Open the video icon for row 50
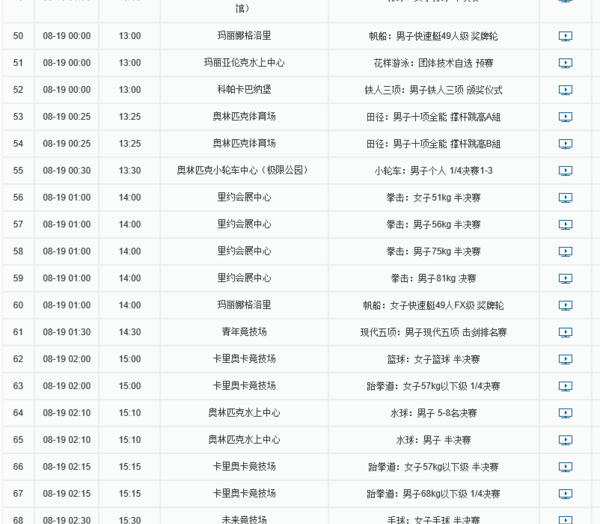The width and height of the screenshot is (600, 524). coord(565,36)
